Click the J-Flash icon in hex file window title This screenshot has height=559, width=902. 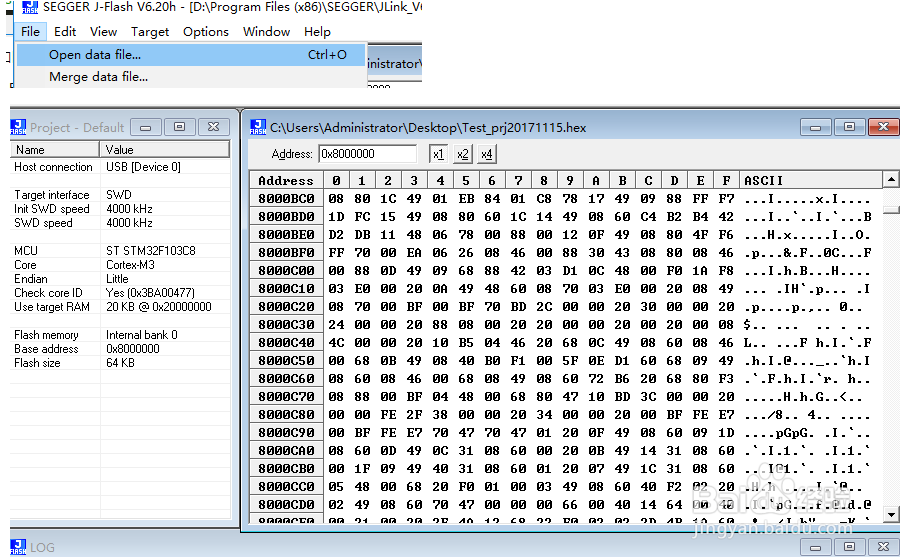[258, 127]
